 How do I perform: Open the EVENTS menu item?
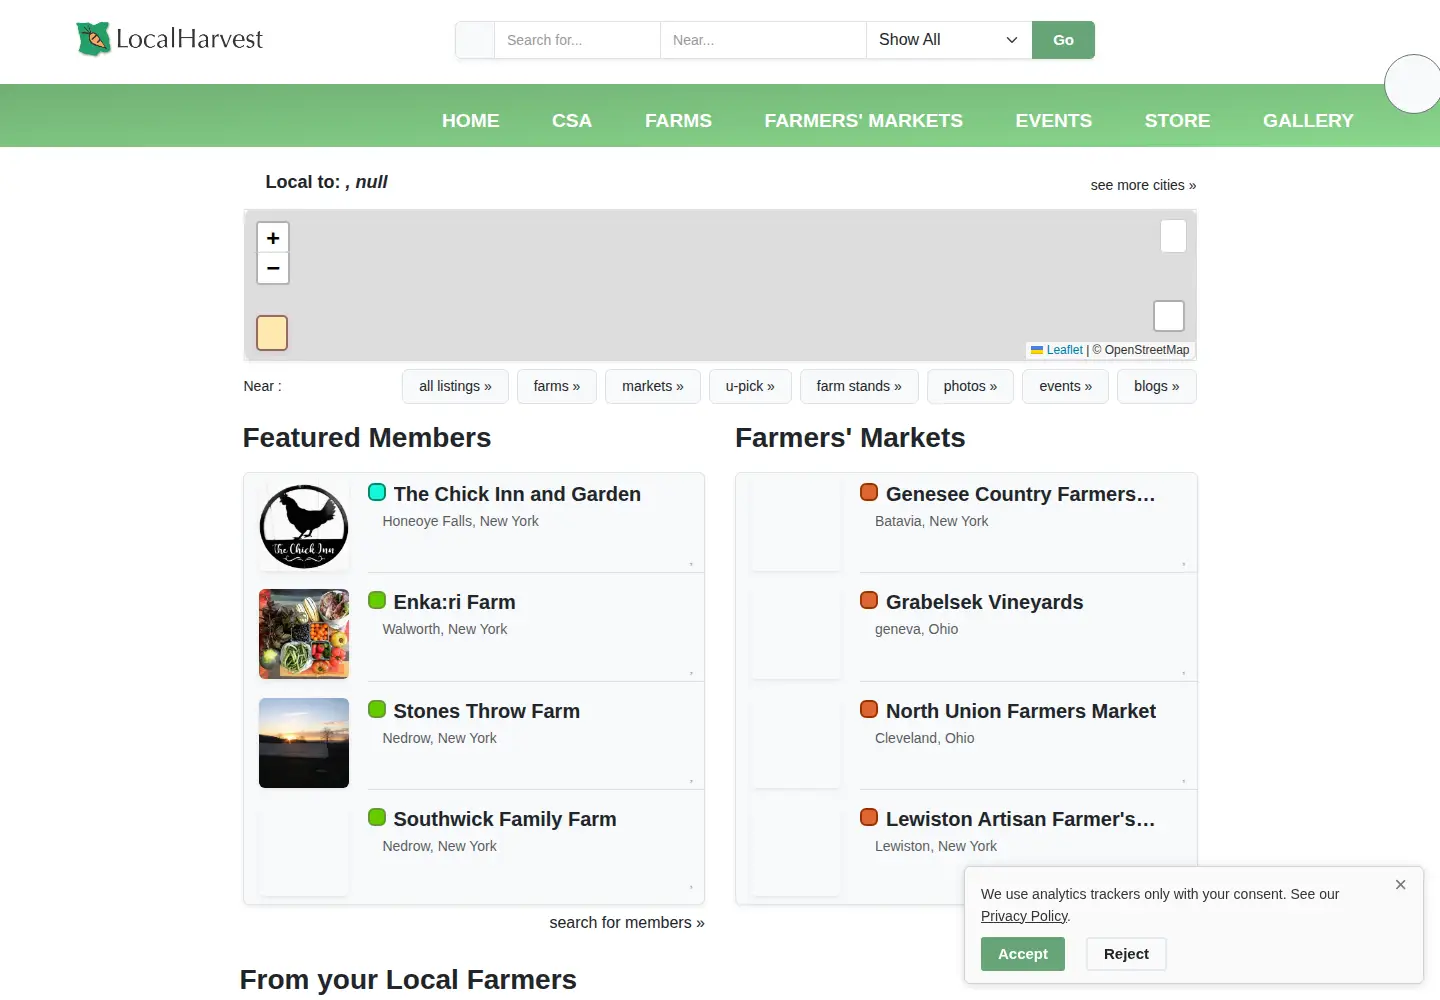1054,120
